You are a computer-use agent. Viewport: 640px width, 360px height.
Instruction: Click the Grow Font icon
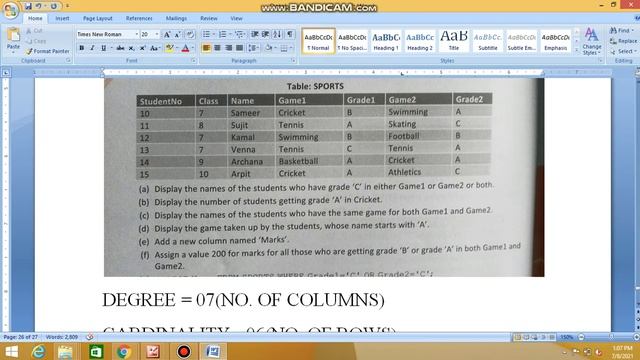click(167, 35)
